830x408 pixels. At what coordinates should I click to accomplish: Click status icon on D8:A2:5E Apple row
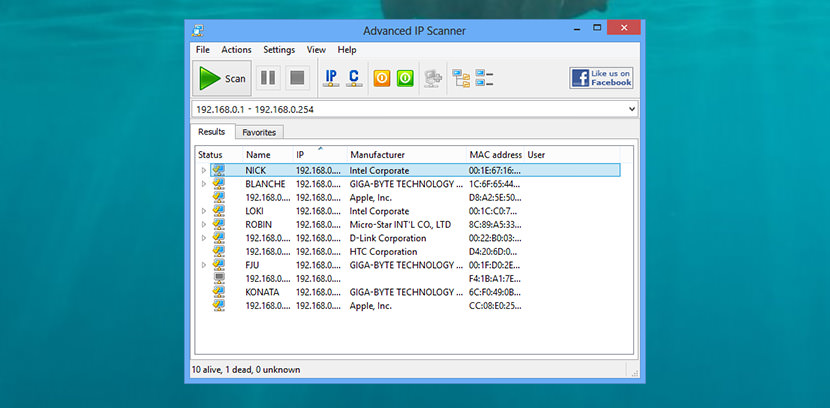(x=219, y=197)
